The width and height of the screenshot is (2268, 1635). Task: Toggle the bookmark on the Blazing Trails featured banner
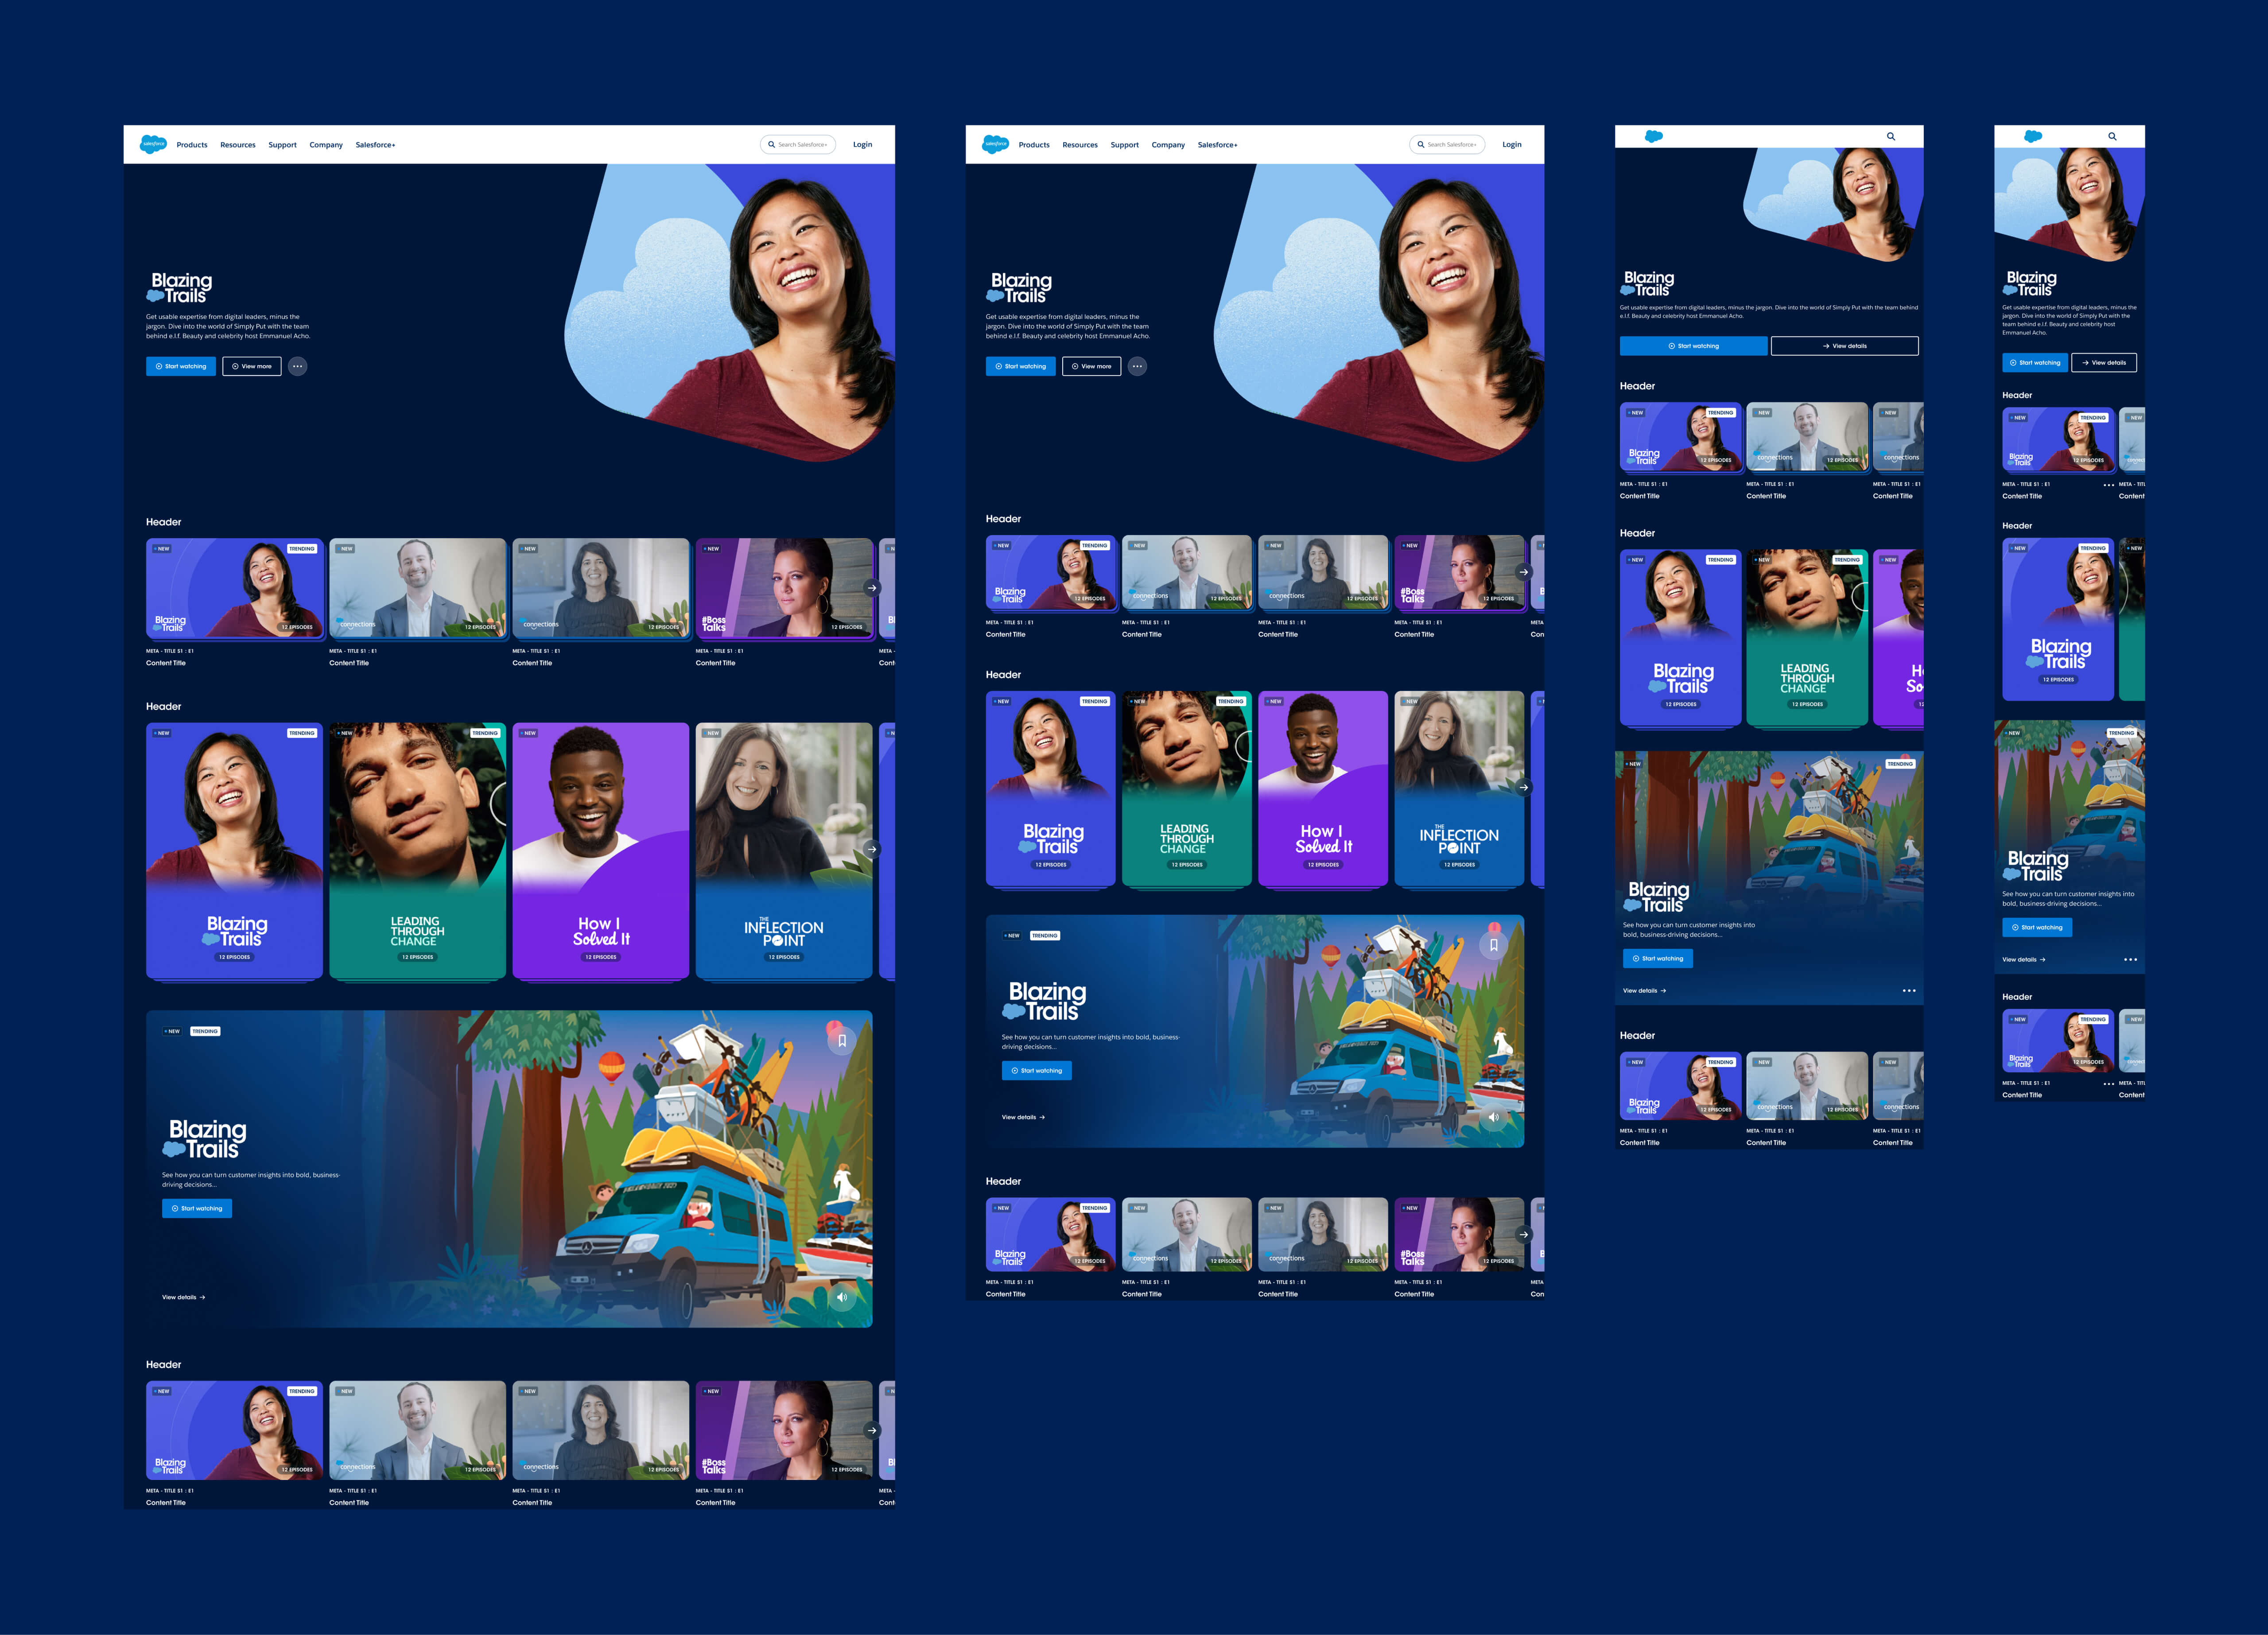tap(842, 1040)
